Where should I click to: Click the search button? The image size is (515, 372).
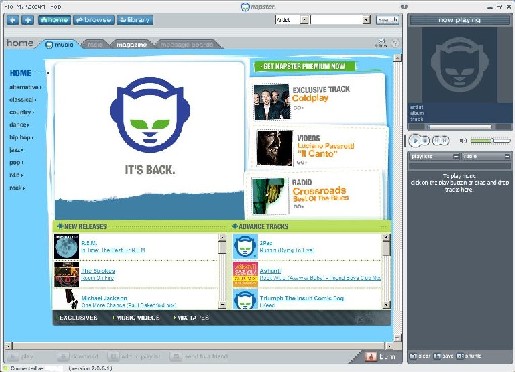click(x=387, y=20)
